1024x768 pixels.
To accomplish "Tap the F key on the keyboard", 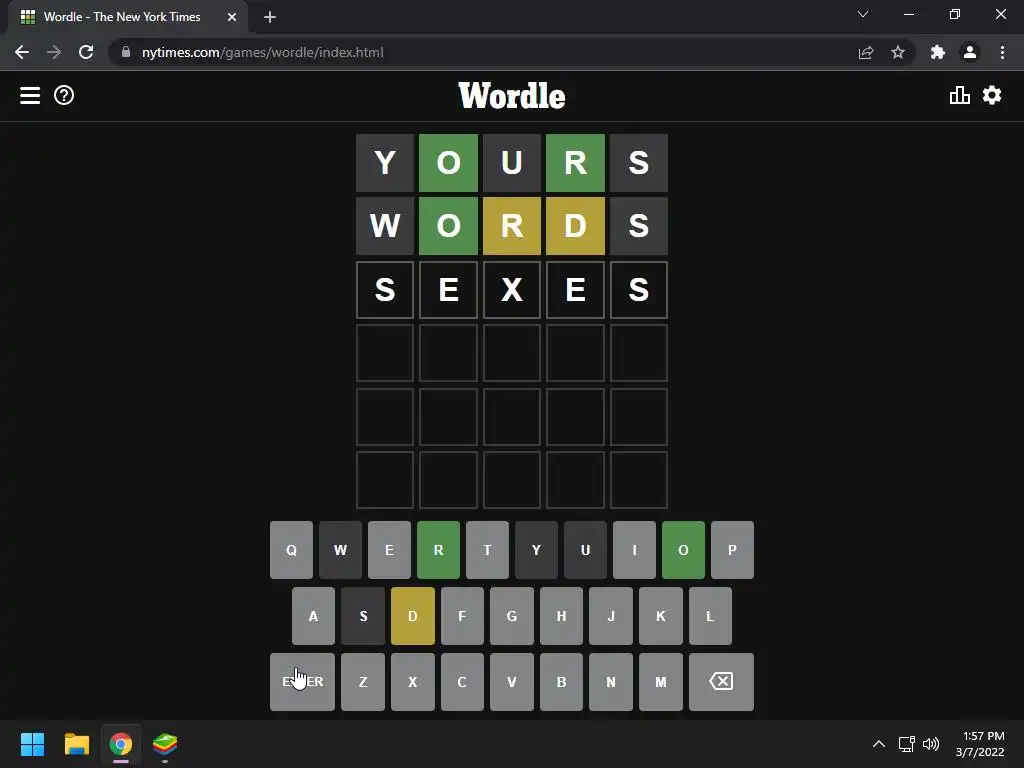I will 462,616.
